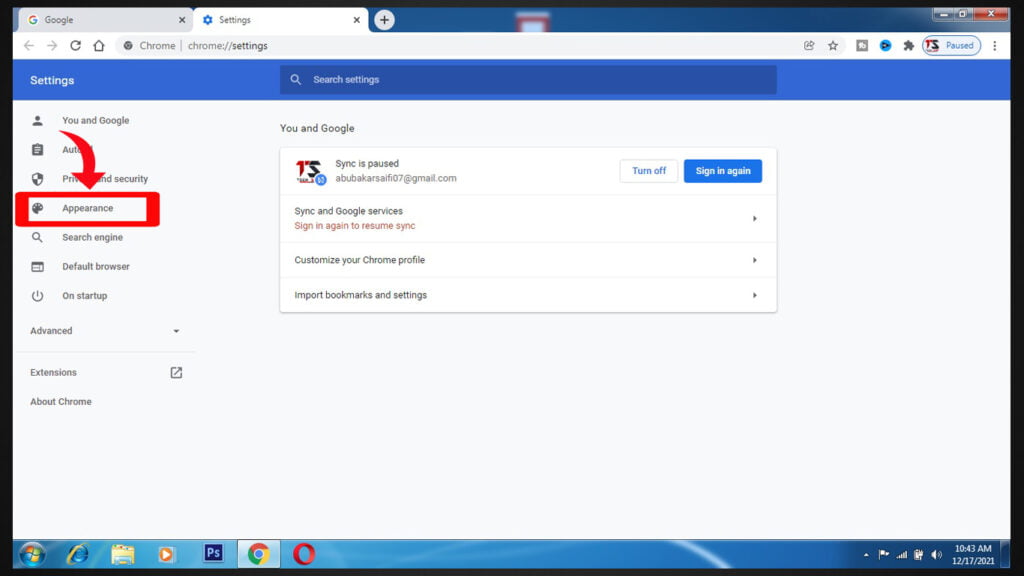The image size is (1024, 576).
Task: Click the shield icon for Privacy and security
Action: tap(38, 179)
